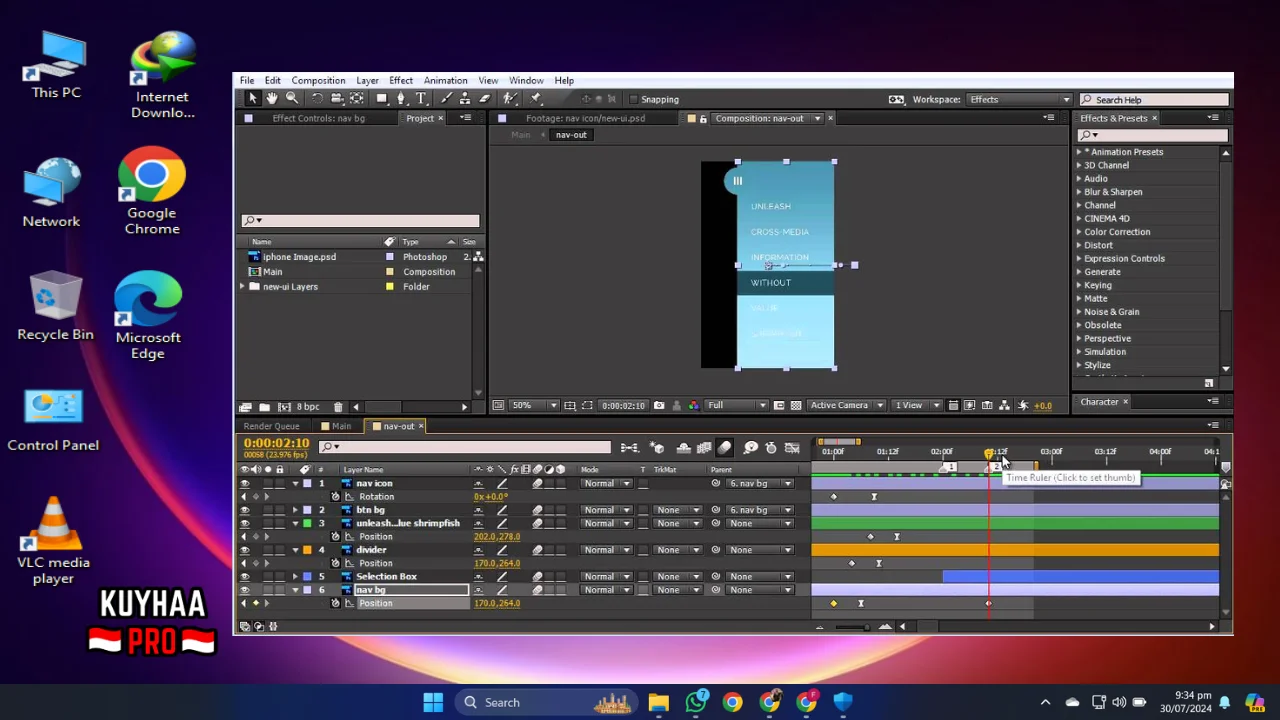The image size is (1280, 720).
Task: Open the Layer menu
Action: [367, 80]
